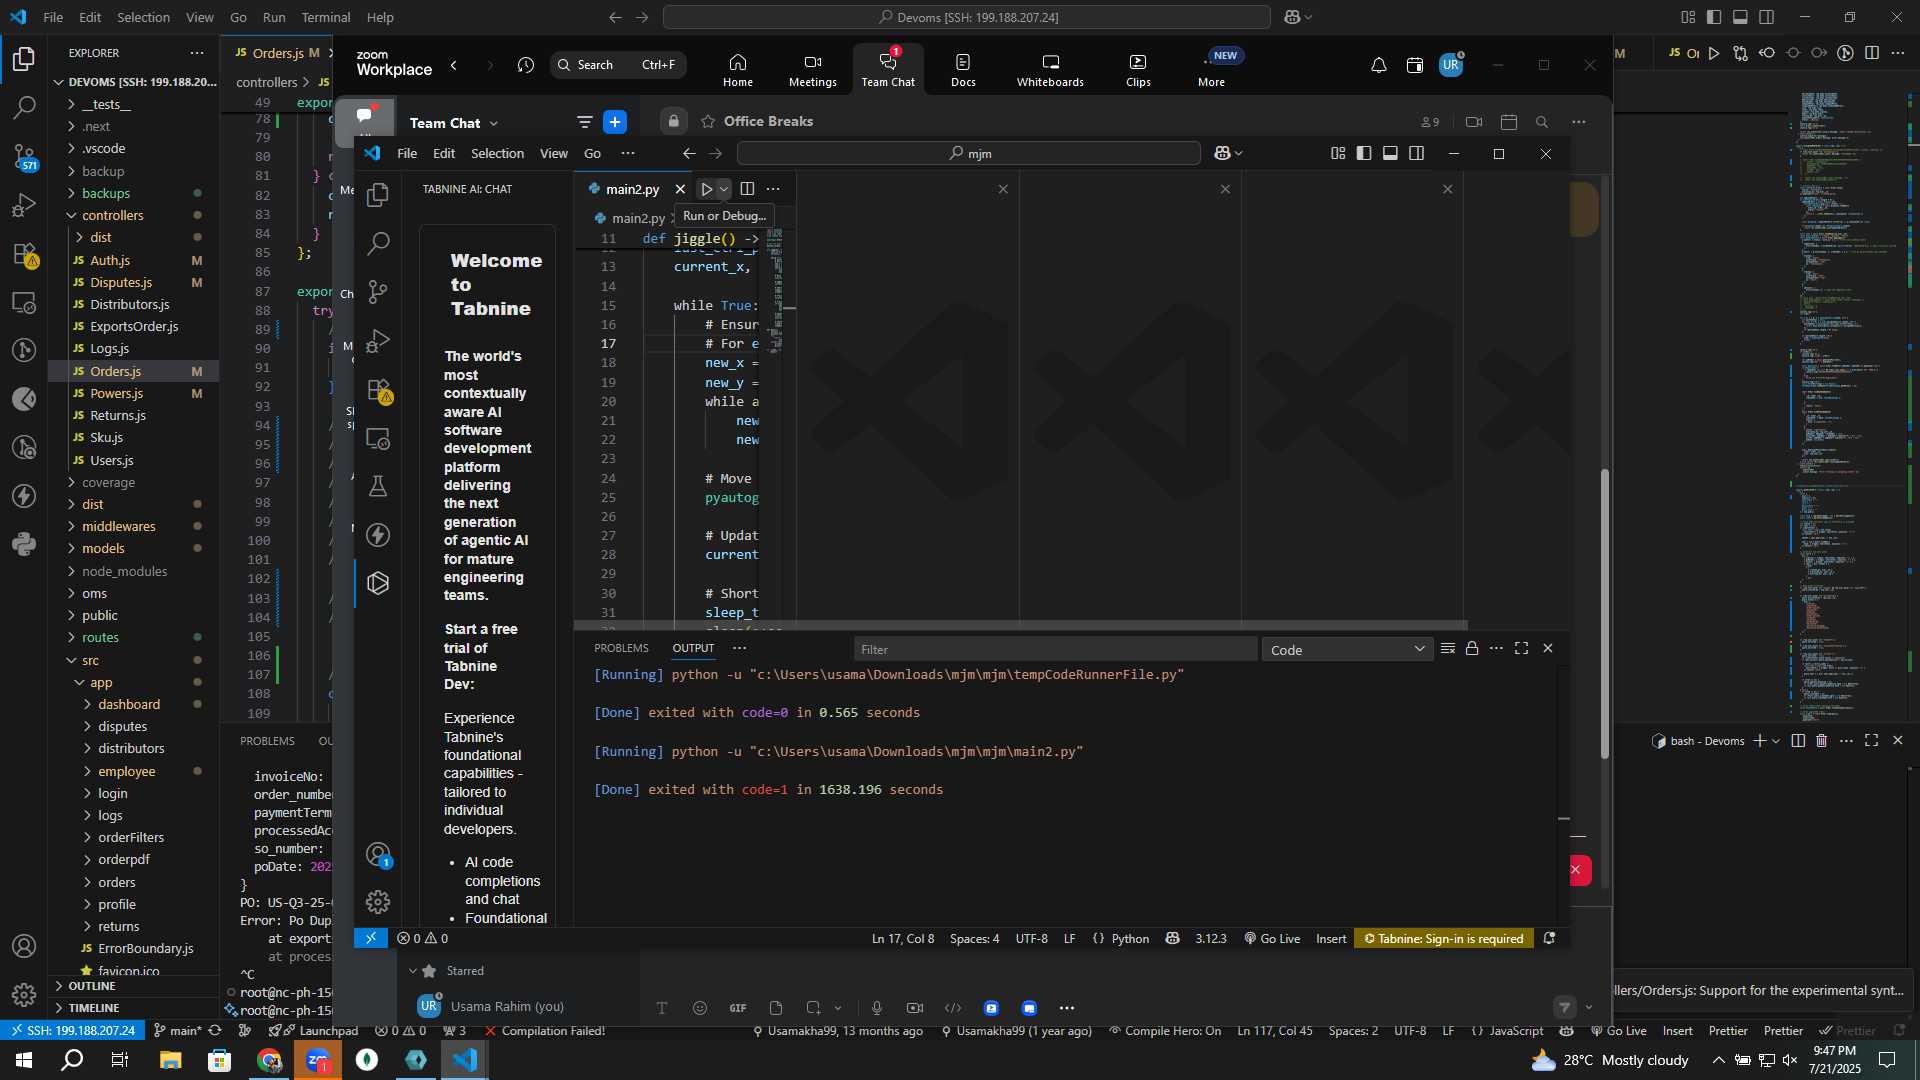Split main2.py editor to the right
Image resolution: width=1920 pixels, height=1080 pixels.
pyautogui.click(x=747, y=189)
